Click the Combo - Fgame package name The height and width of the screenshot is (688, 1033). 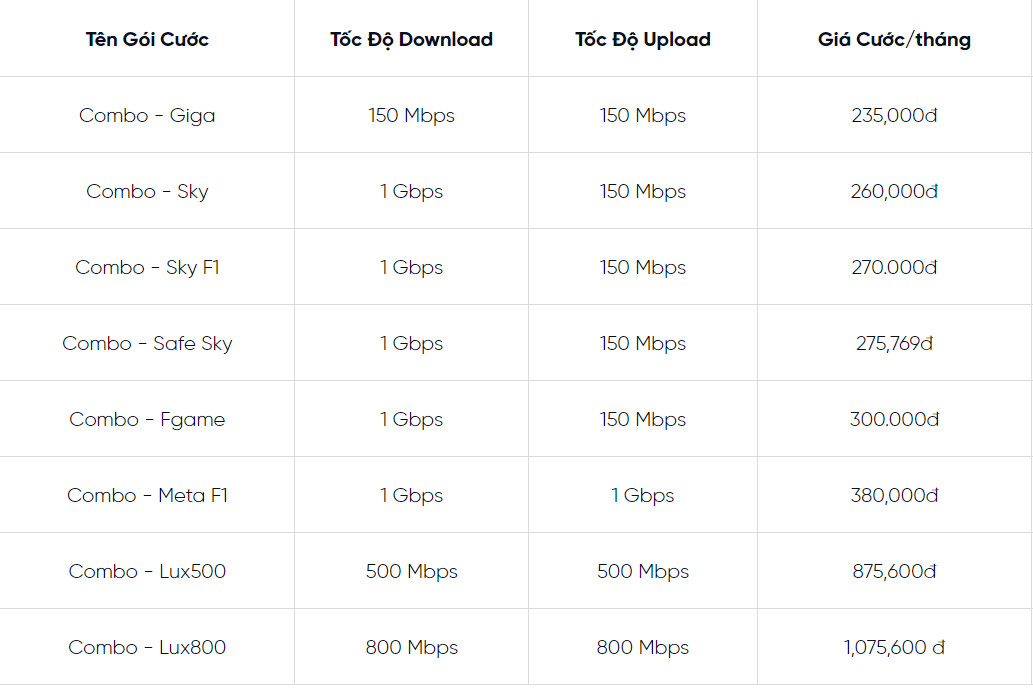147,420
